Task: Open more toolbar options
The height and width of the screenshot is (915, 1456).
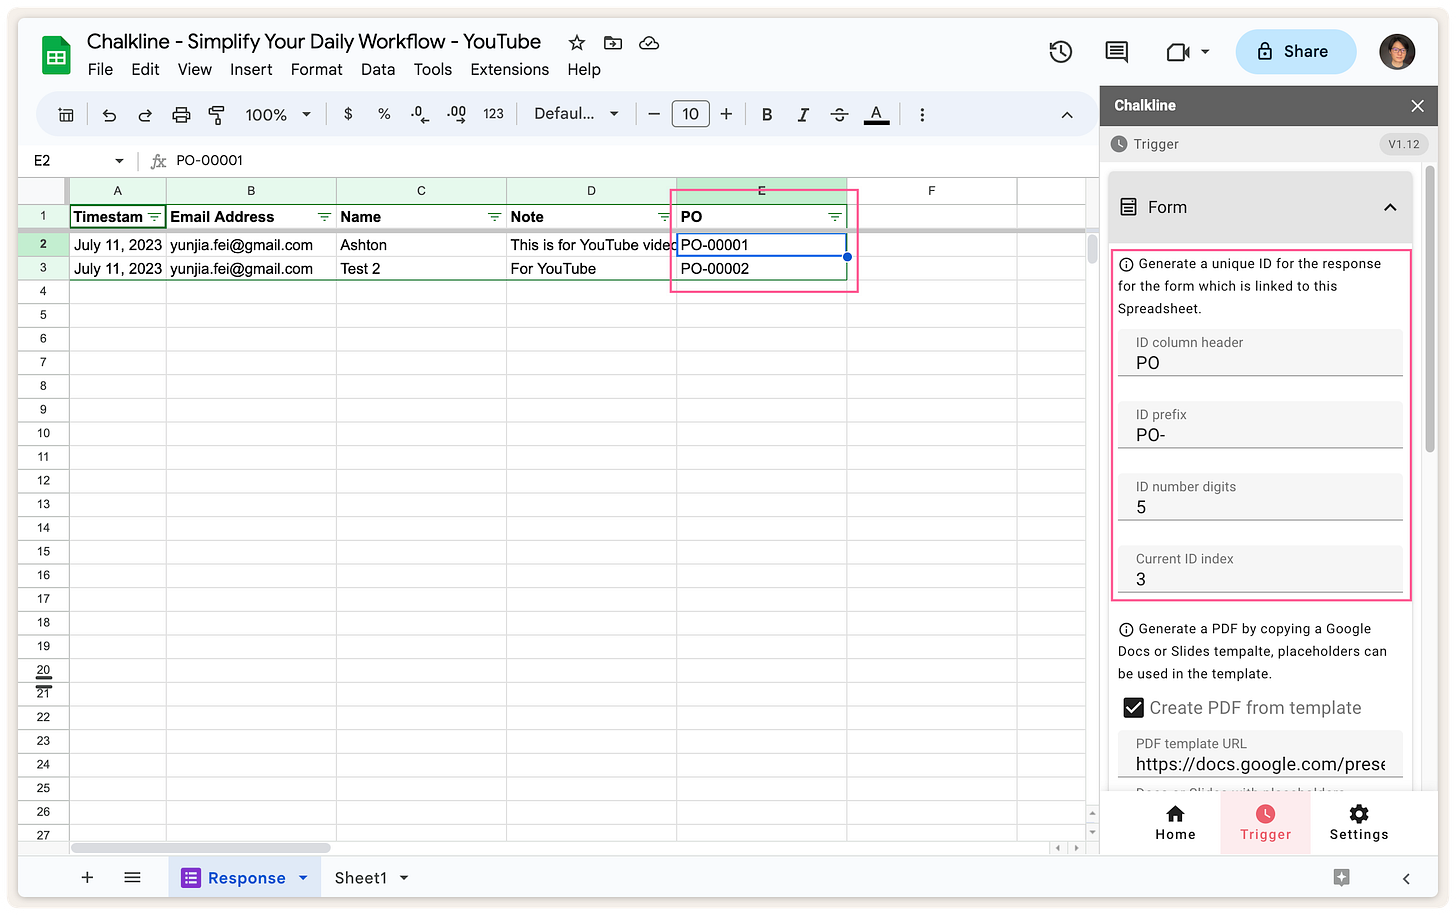Action: pos(922,115)
